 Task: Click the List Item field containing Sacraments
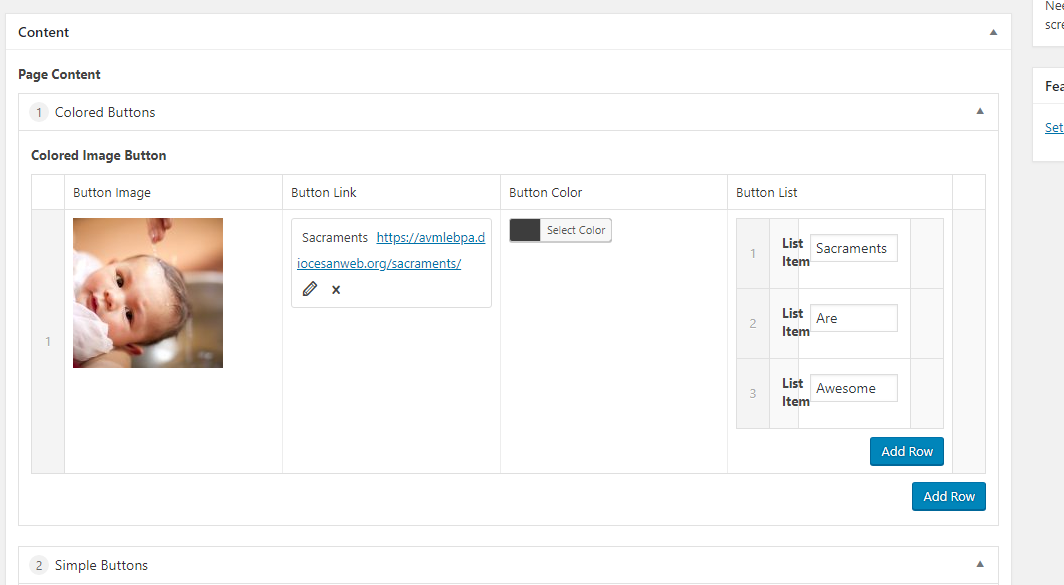pos(853,248)
